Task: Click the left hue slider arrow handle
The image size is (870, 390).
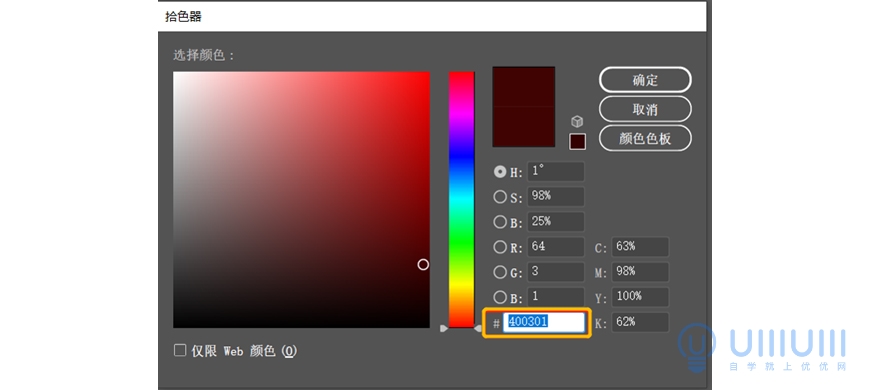Action: coord(443,328)
